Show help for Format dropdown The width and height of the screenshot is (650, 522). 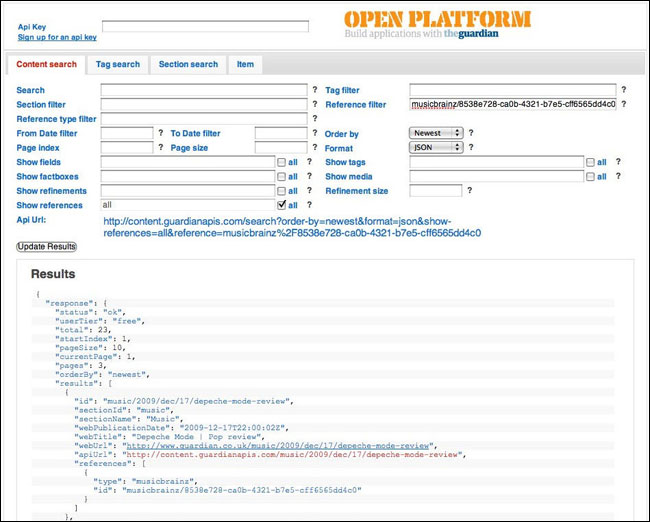tap(471, 147)
